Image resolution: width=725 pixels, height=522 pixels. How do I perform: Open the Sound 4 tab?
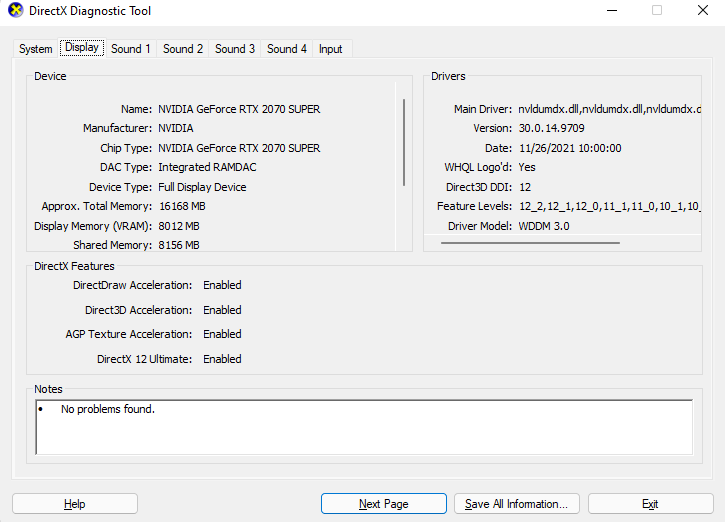pyautogui.click(x=287, y=49)
